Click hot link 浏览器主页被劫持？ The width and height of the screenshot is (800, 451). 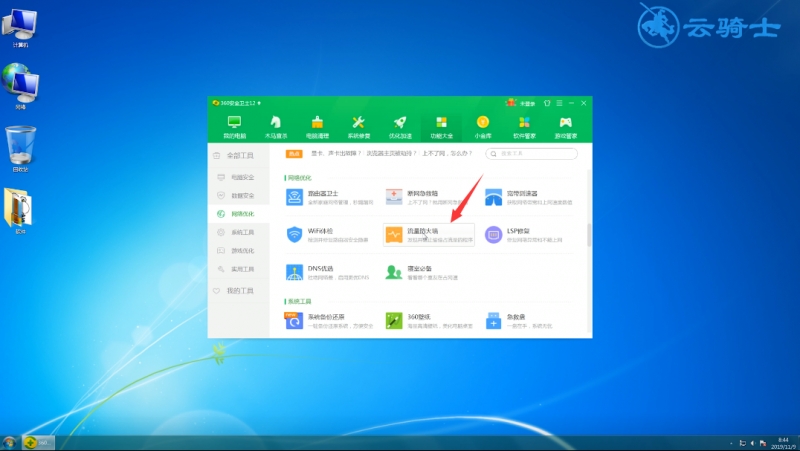[391, 154]
